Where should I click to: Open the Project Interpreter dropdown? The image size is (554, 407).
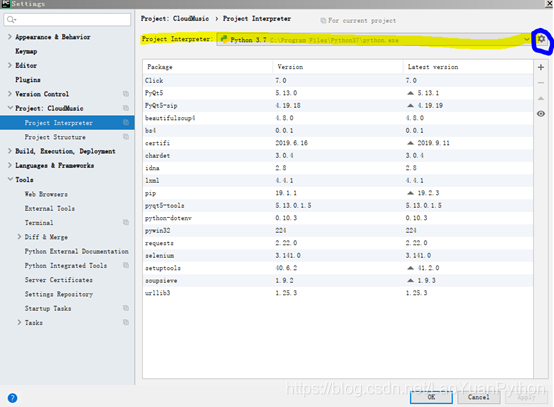tap(374, 40)
